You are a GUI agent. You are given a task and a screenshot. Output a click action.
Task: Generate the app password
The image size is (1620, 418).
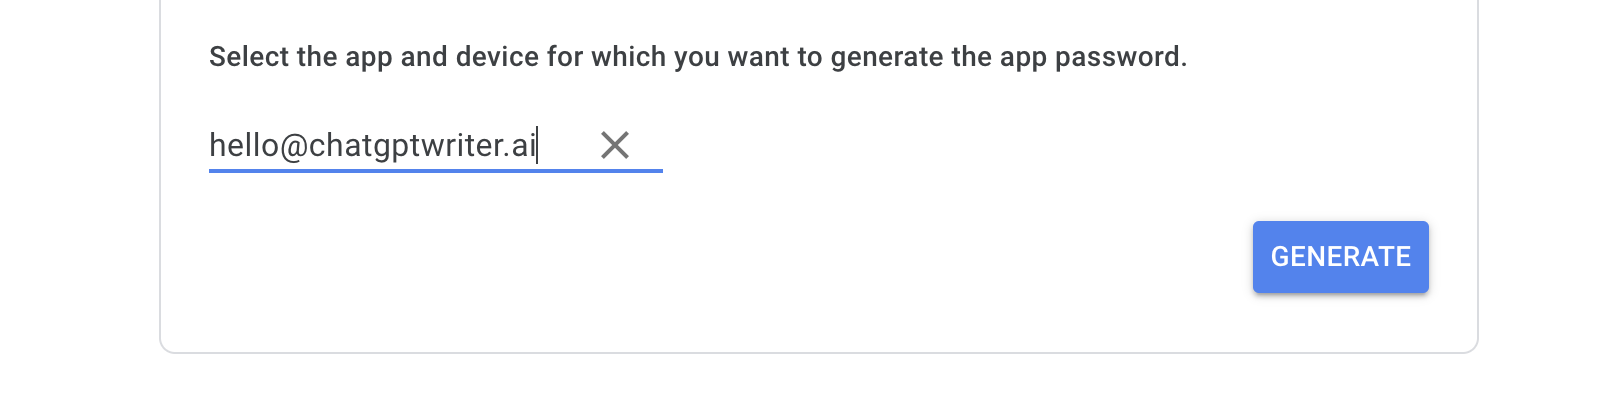1340,257
